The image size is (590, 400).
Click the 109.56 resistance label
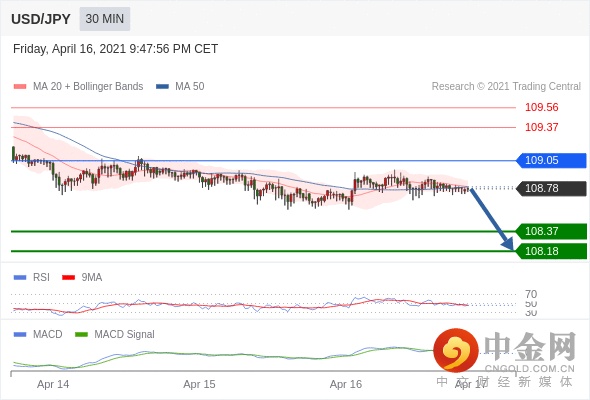click(x=541, y=107)
